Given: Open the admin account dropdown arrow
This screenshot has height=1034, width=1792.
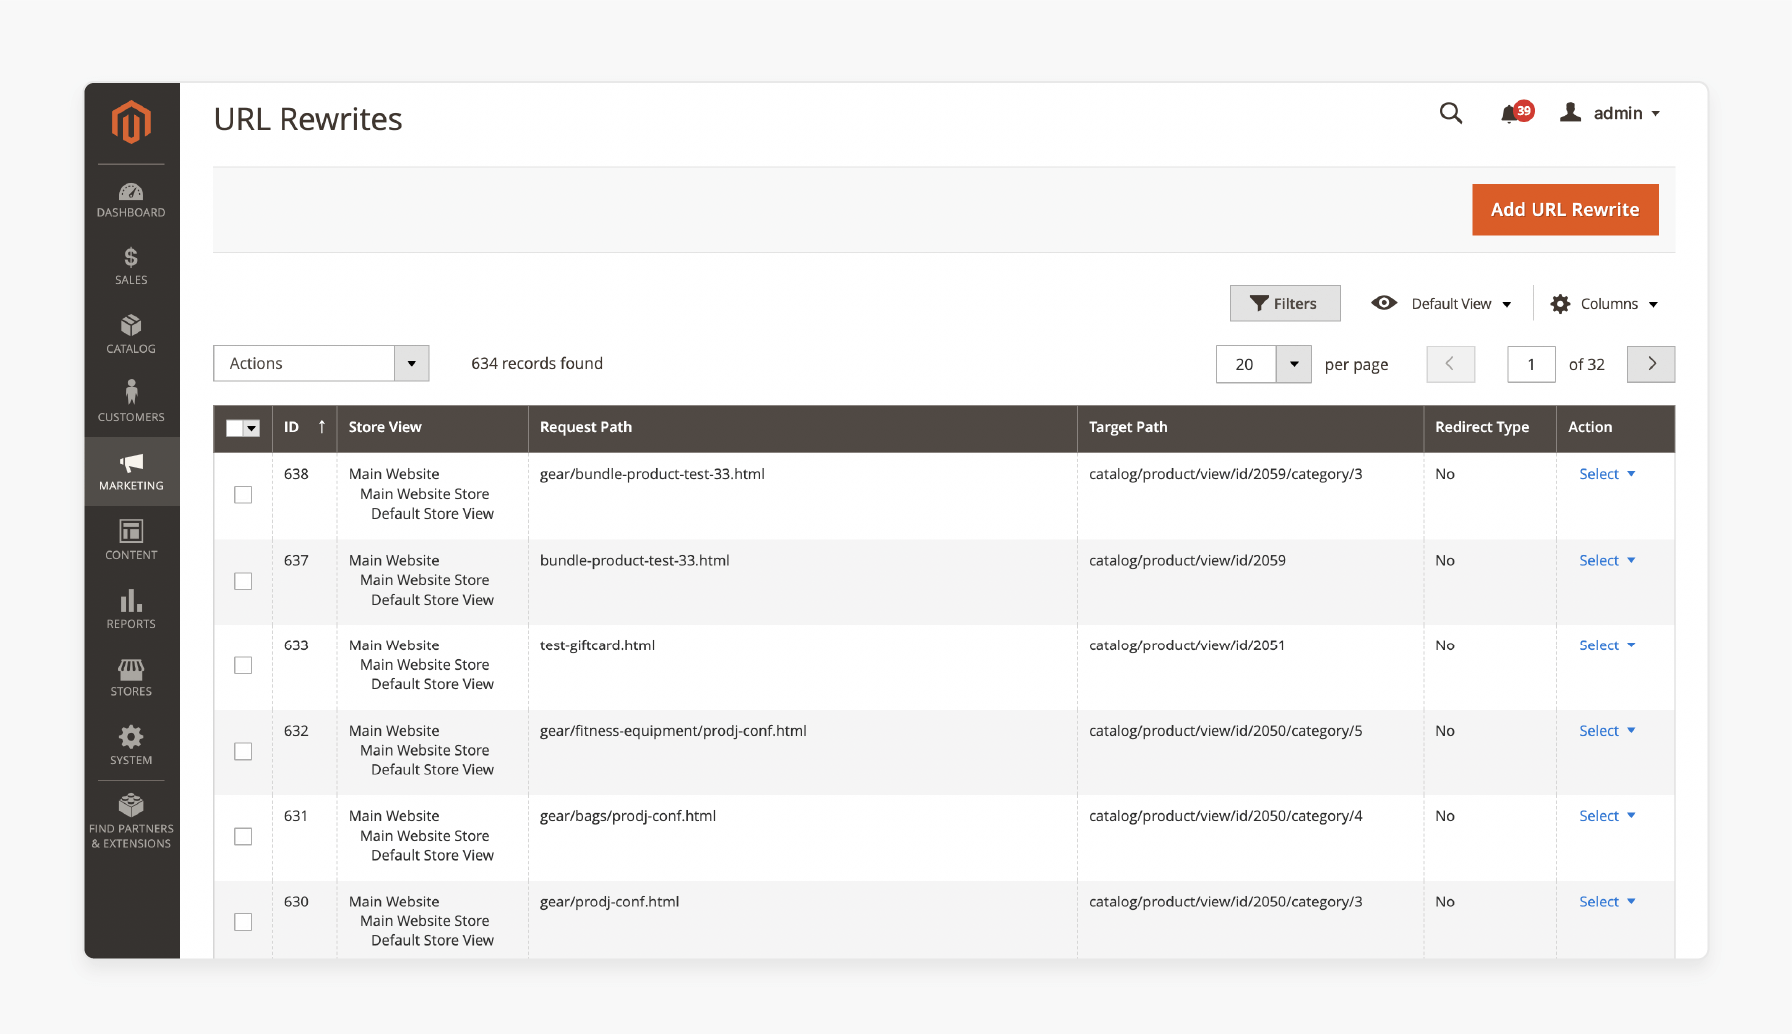Looking at the screenshot, I should point(1656,114).
